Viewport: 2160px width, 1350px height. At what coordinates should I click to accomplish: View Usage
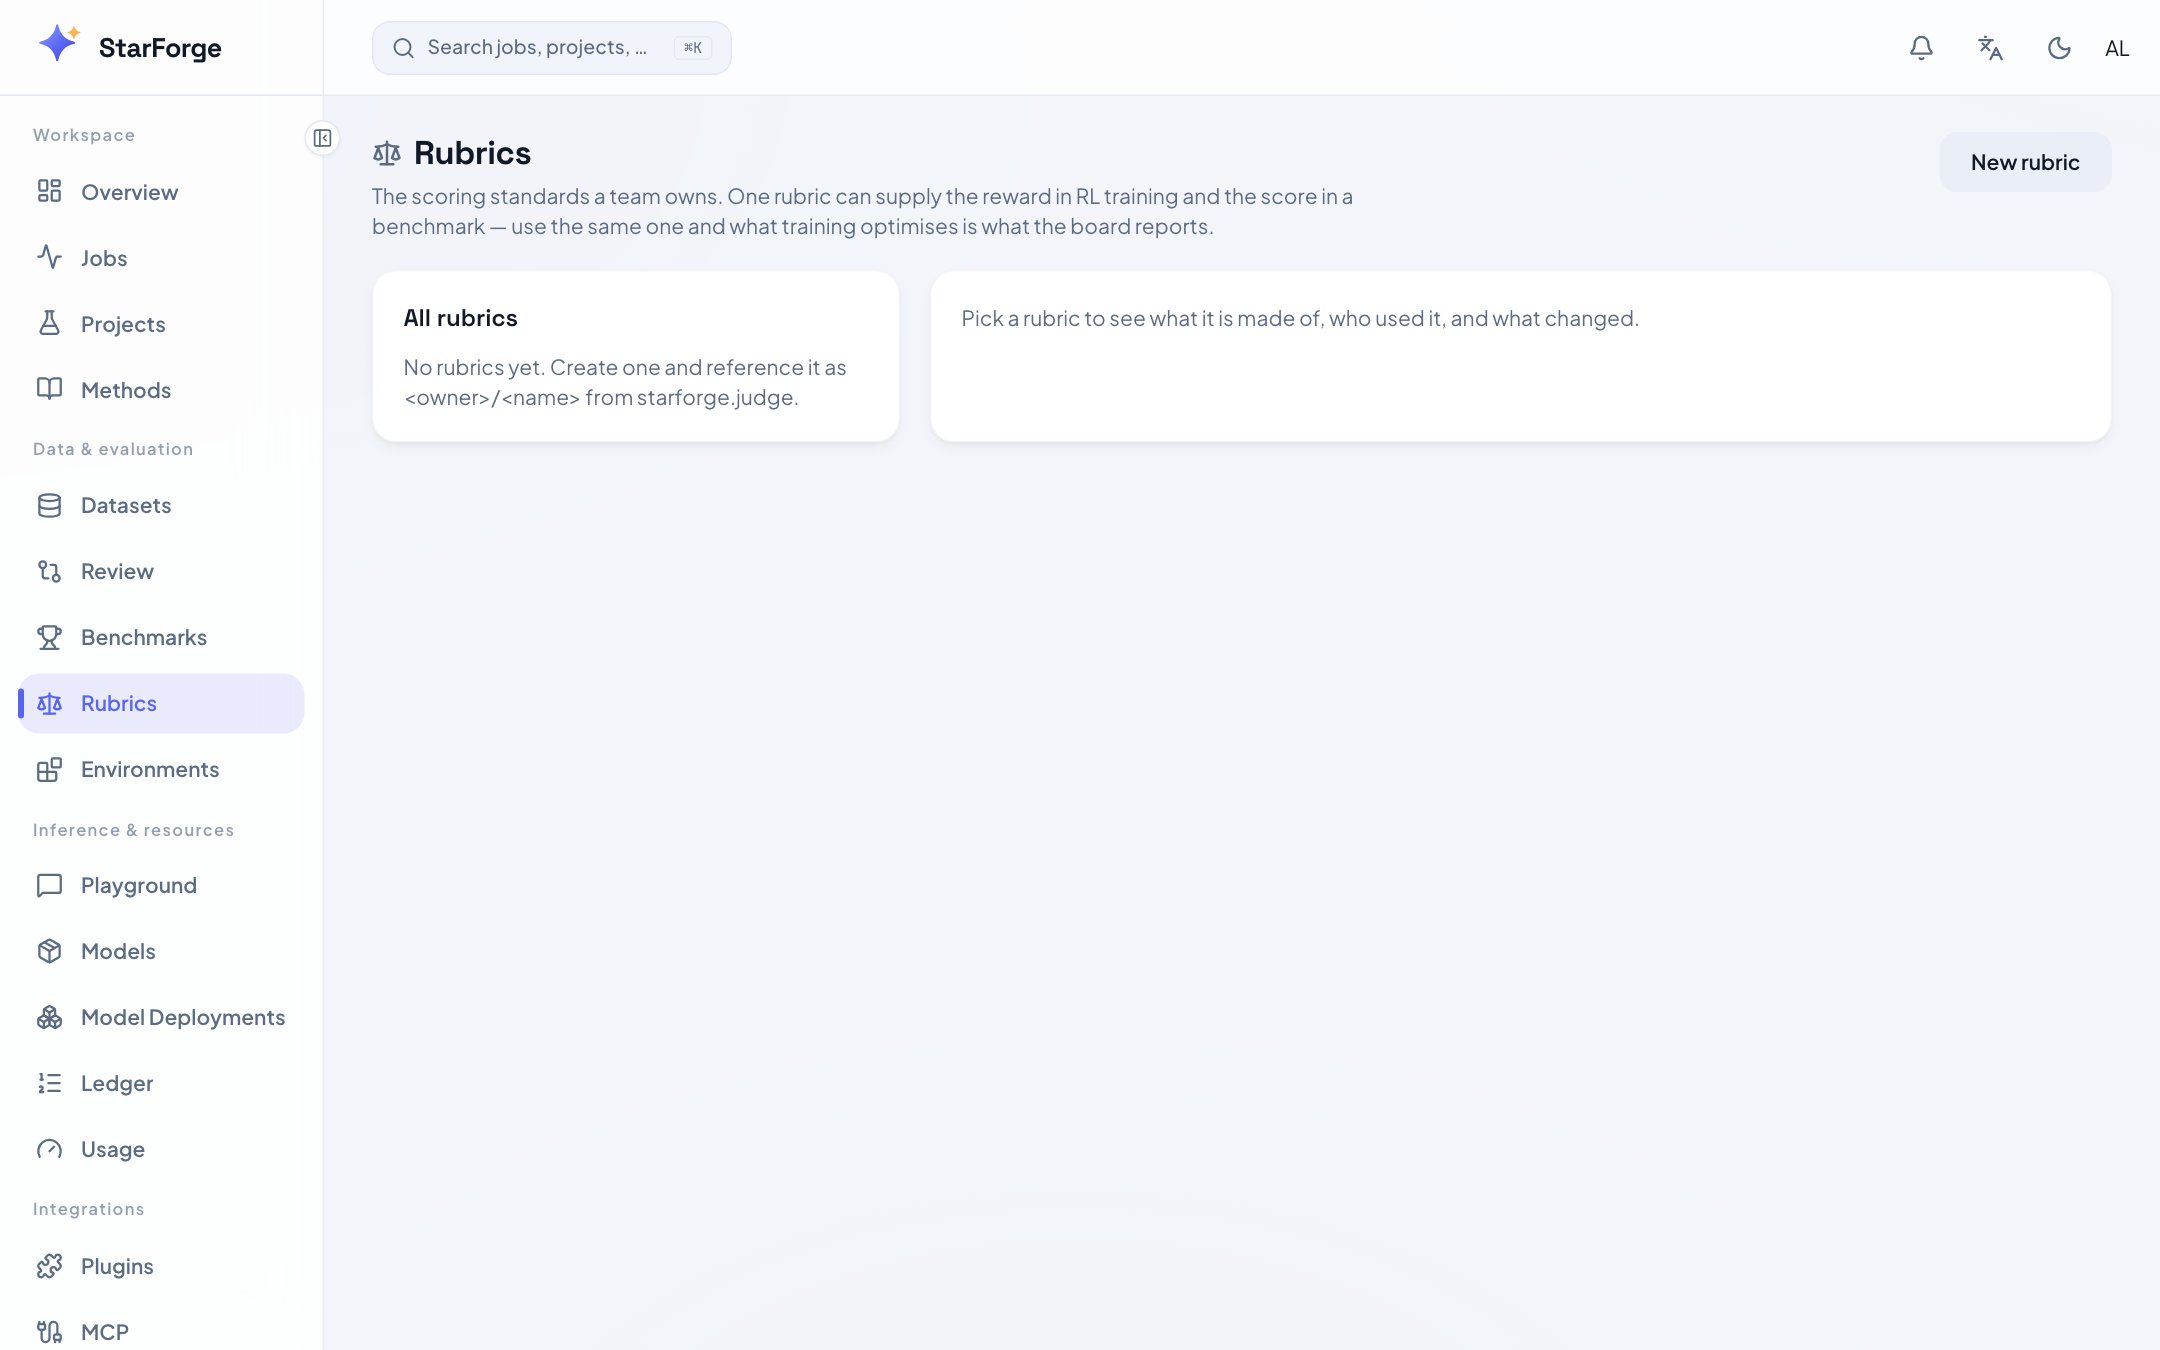161,1149
